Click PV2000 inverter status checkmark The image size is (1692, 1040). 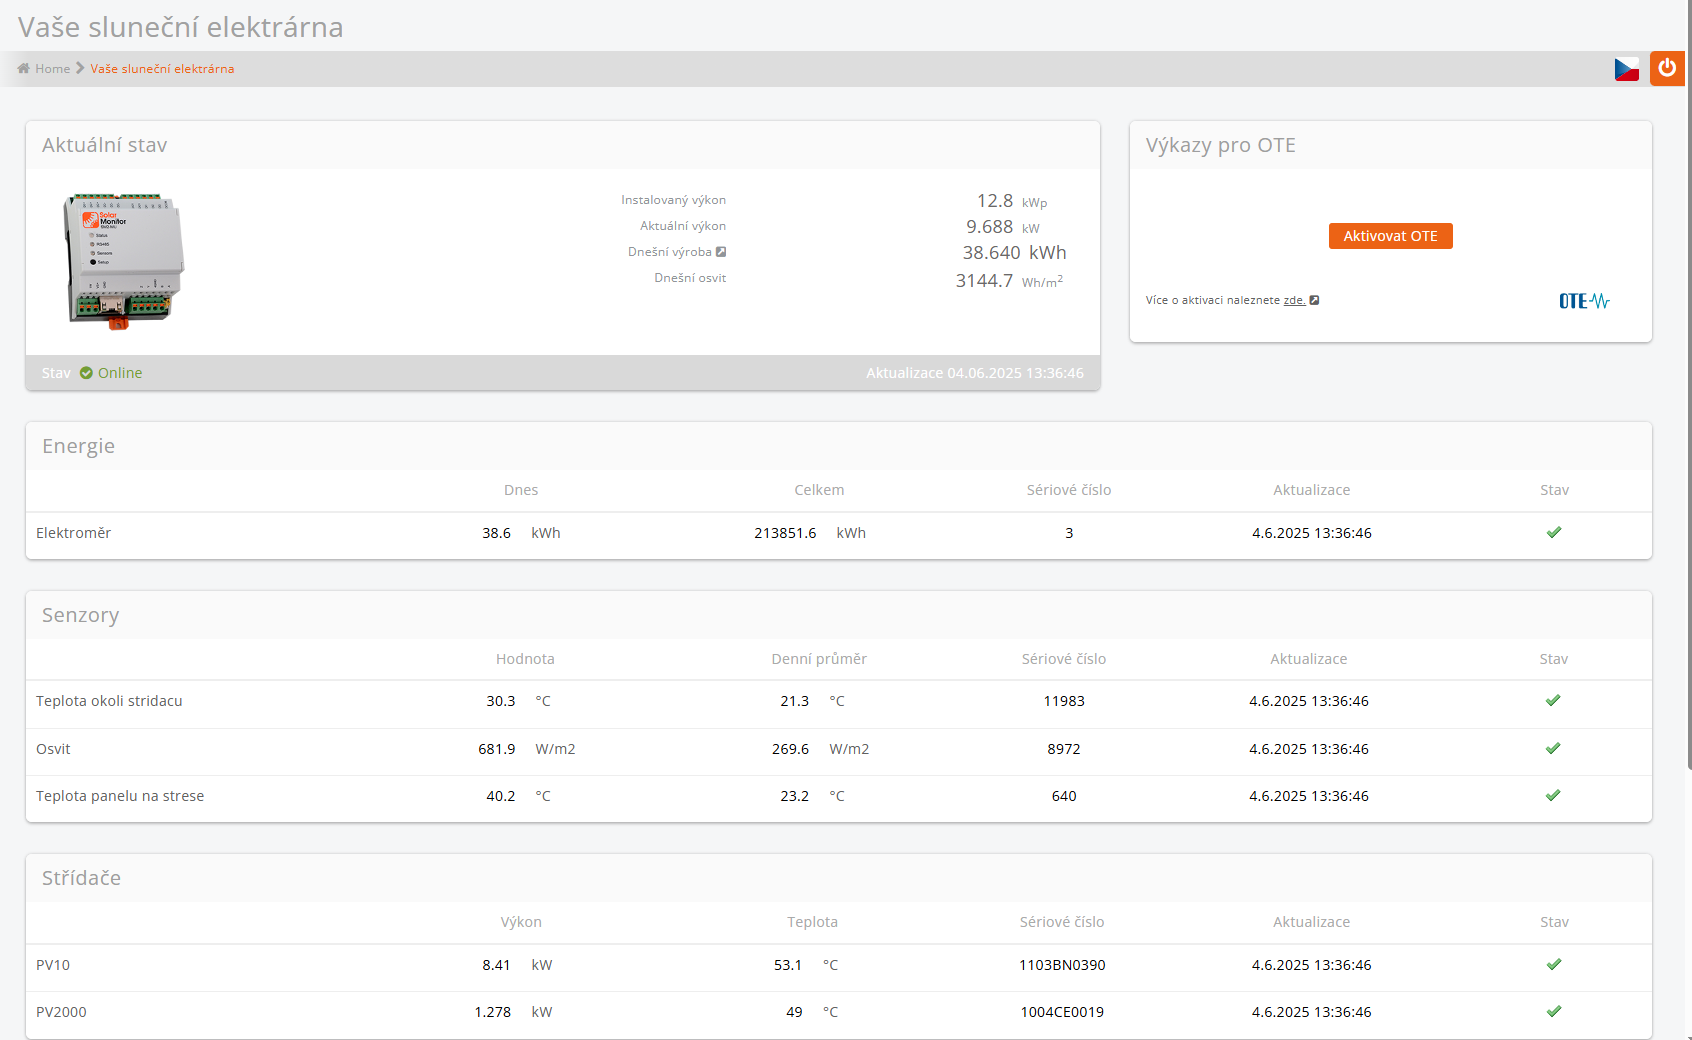pos(1553,1012)
